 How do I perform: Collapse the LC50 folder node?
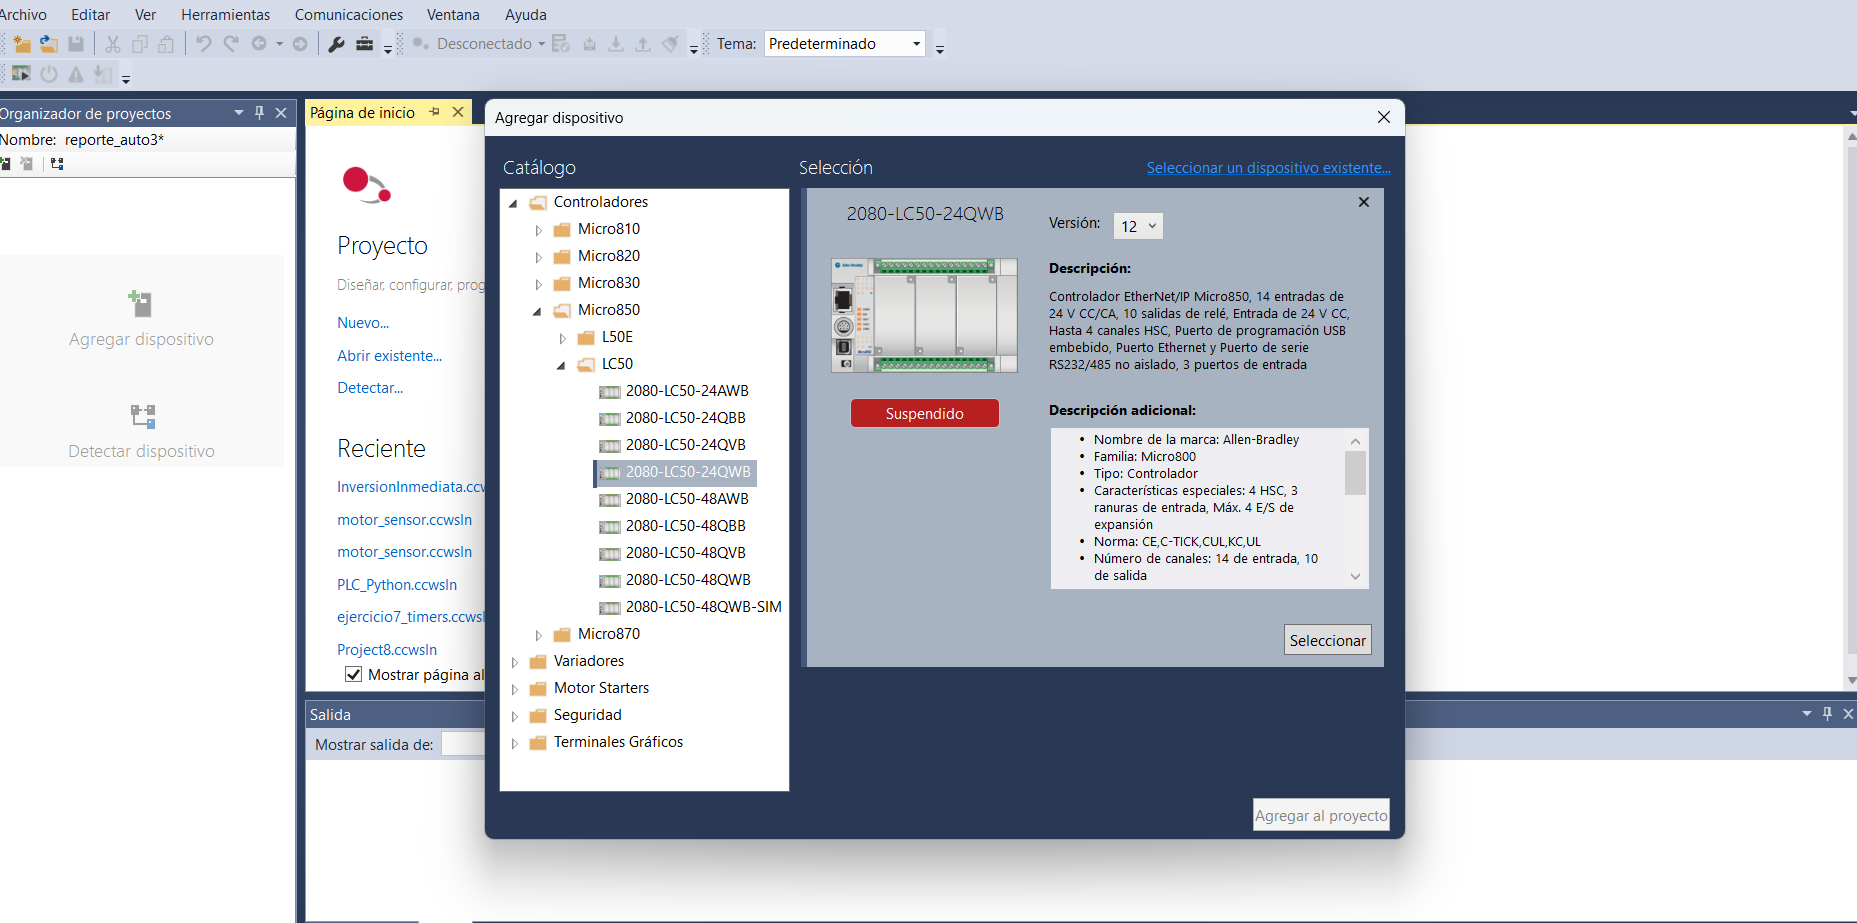(x=562, y=365)
